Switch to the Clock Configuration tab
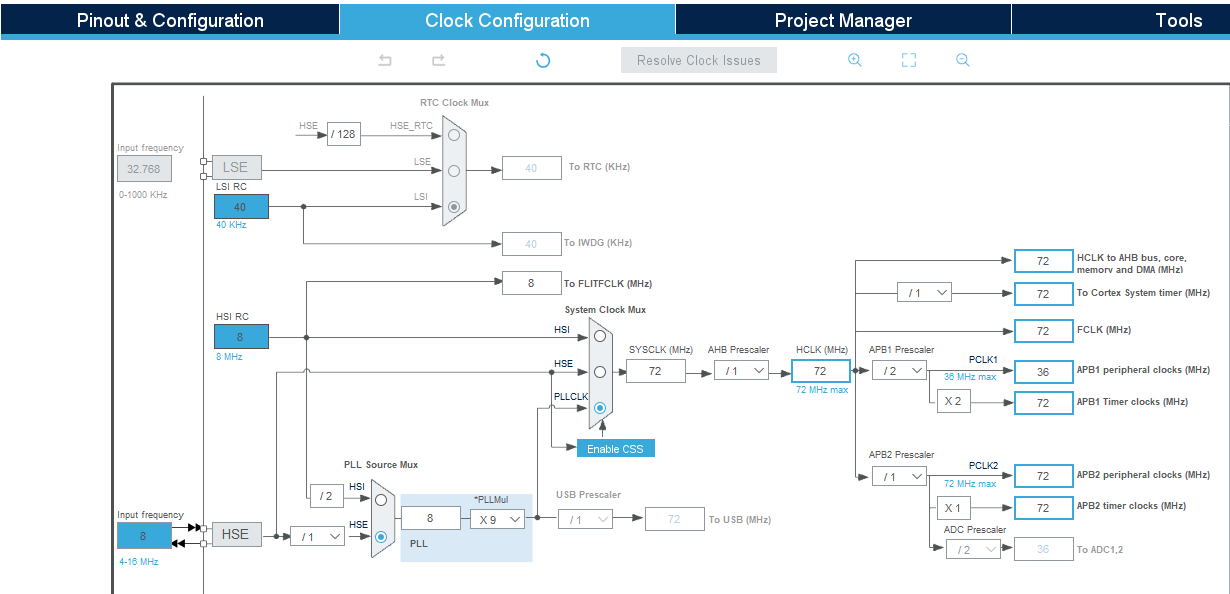The image size is (1230, 594). point(507,20)
